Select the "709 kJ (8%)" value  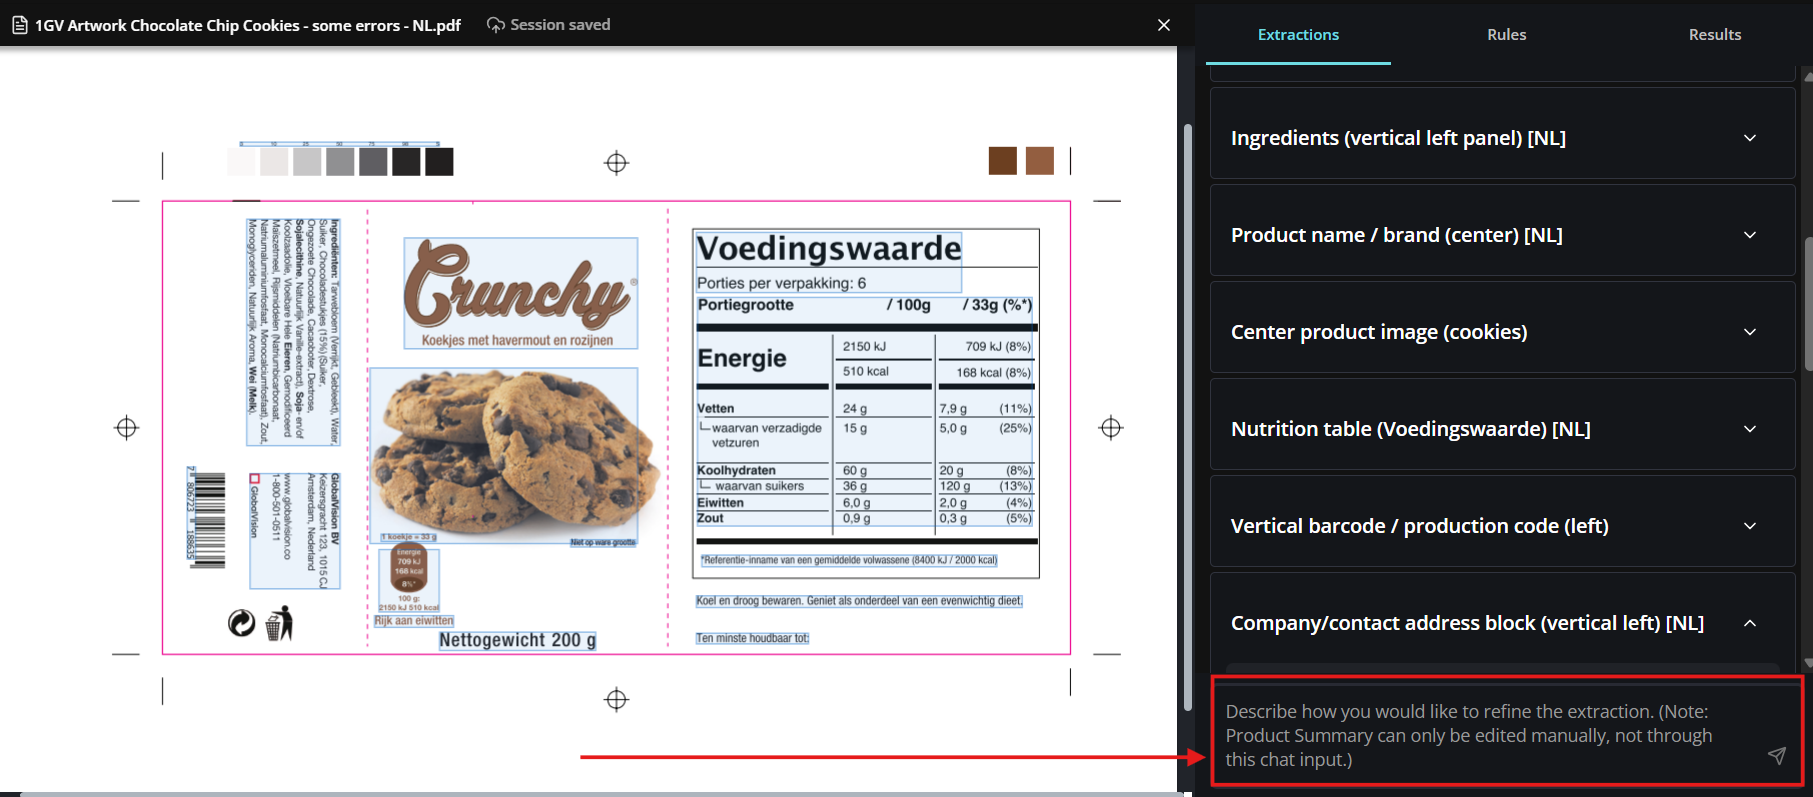click(998, 346)
